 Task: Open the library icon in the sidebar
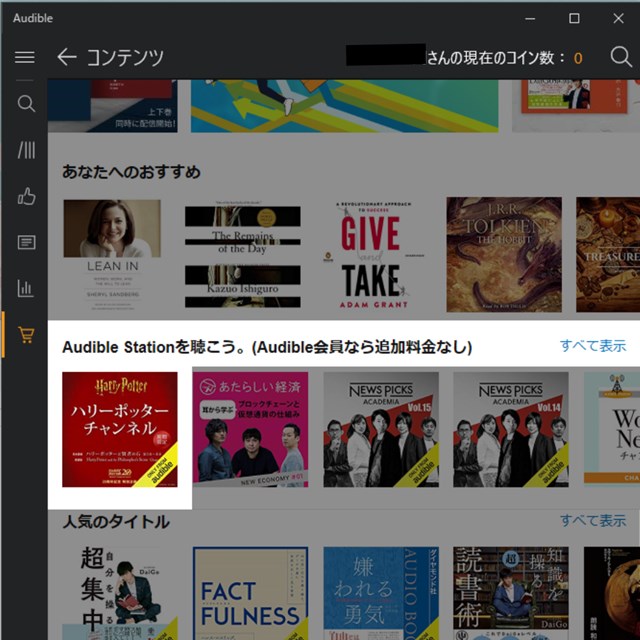(26, 150)
